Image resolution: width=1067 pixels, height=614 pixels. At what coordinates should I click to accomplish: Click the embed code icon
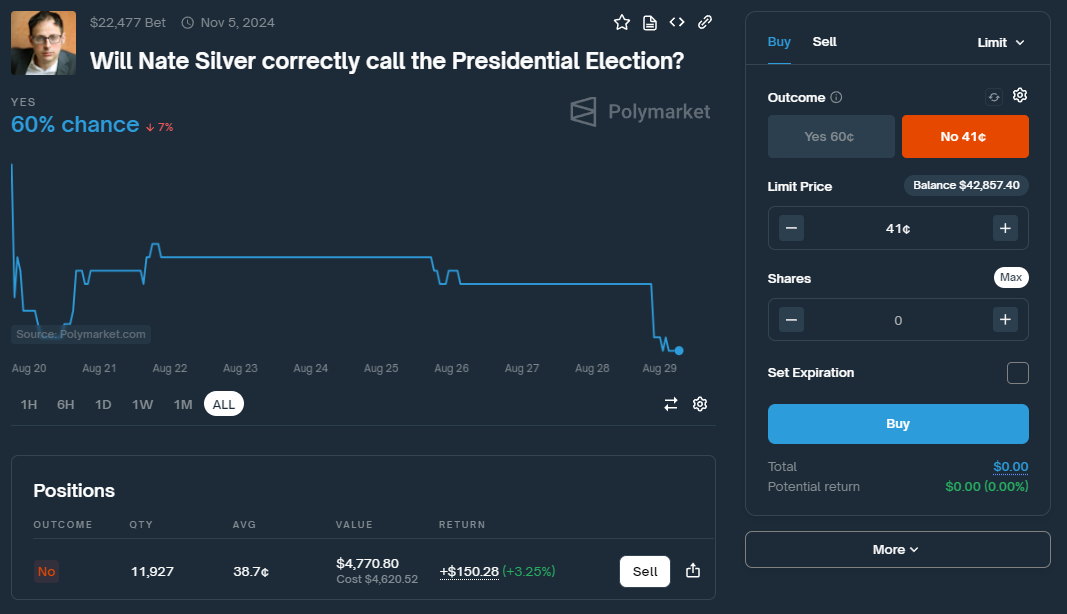coord(677,22)
